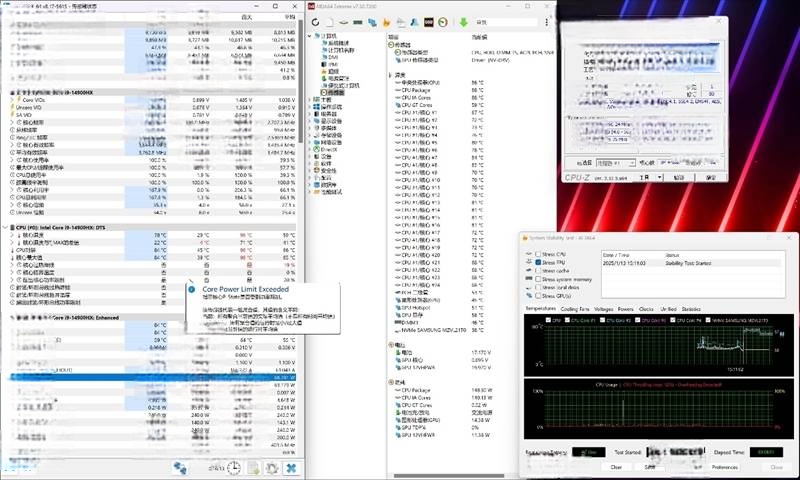Image resolution: width=800 pixels, height=480 pixels.
Task: Click the AIDA64 green download arrow icon
Action: tap(463, 22)
